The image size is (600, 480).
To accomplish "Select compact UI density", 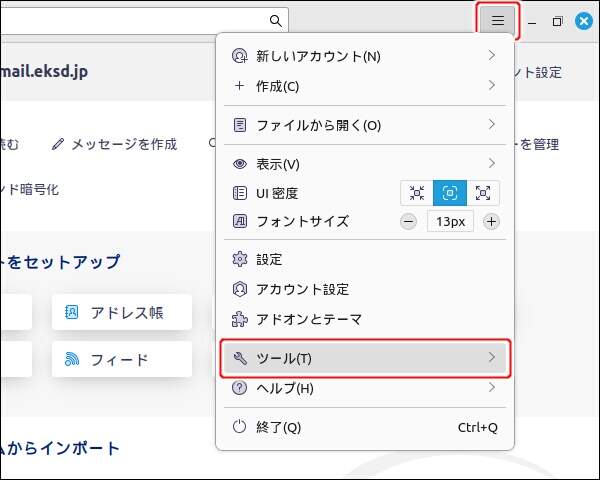I will click(417, 193).
